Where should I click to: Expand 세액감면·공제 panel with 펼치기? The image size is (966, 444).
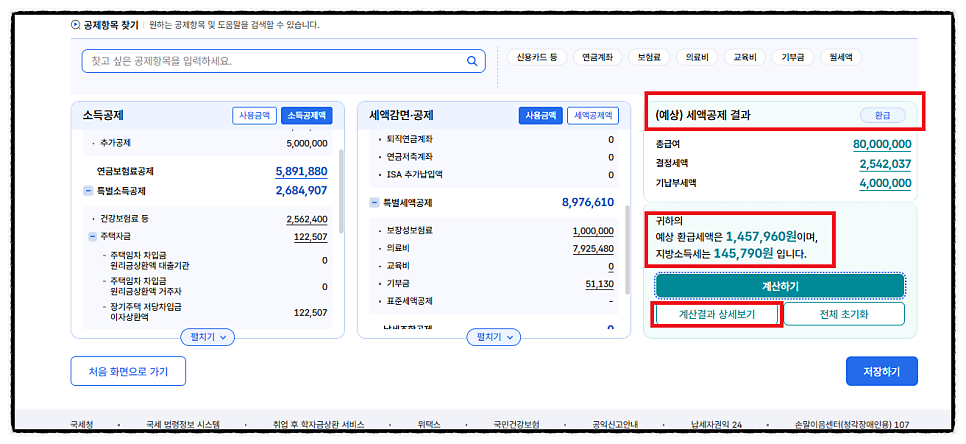tap(494, 337)
